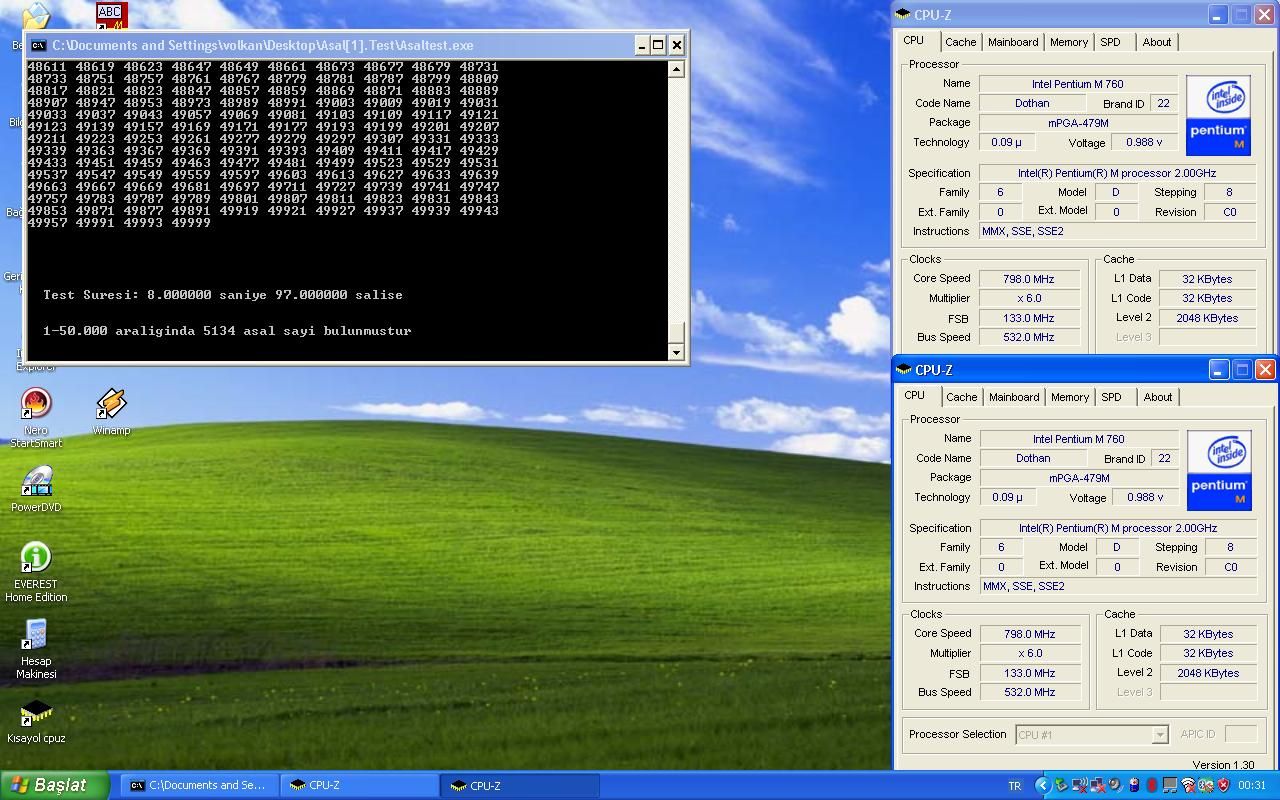The height and width of the screenshot is (800, 1280).
Task: Click the 'Version 1.30' label in CPU-Z
Action: tap(1223, 765)
